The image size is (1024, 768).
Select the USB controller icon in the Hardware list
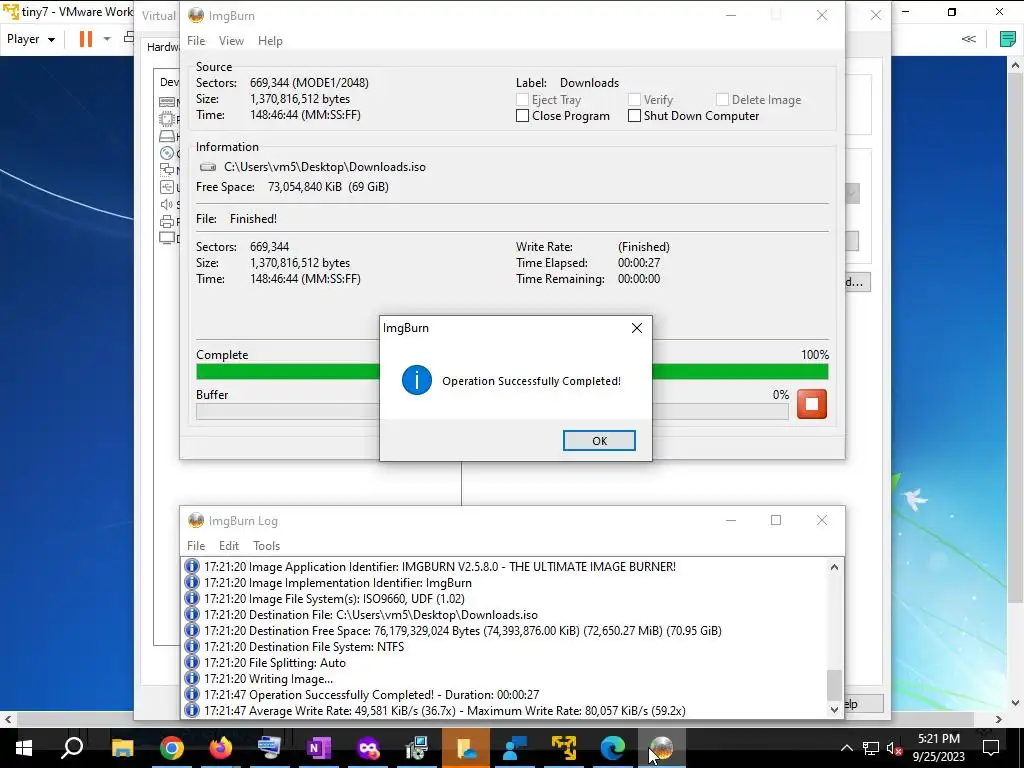pyautogui.click(x=167, y=187)
